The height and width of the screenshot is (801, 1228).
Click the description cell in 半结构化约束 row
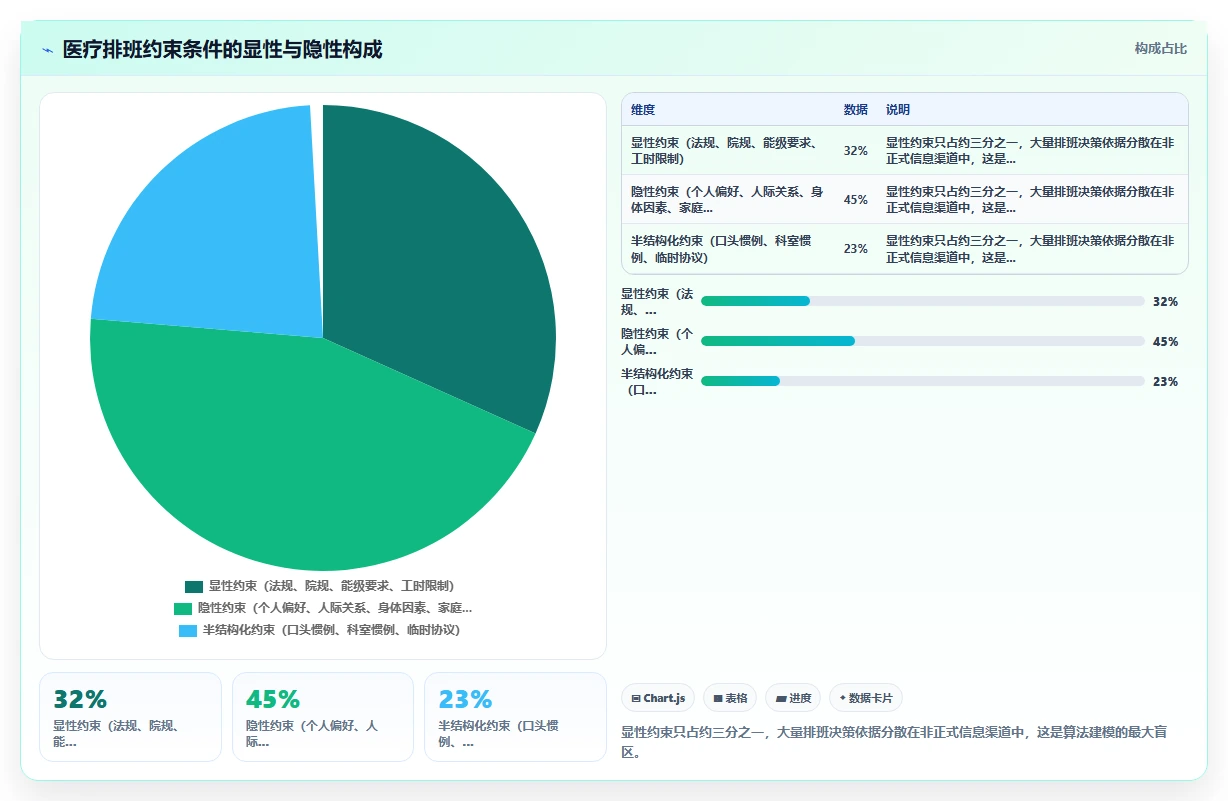(1030, 249)
